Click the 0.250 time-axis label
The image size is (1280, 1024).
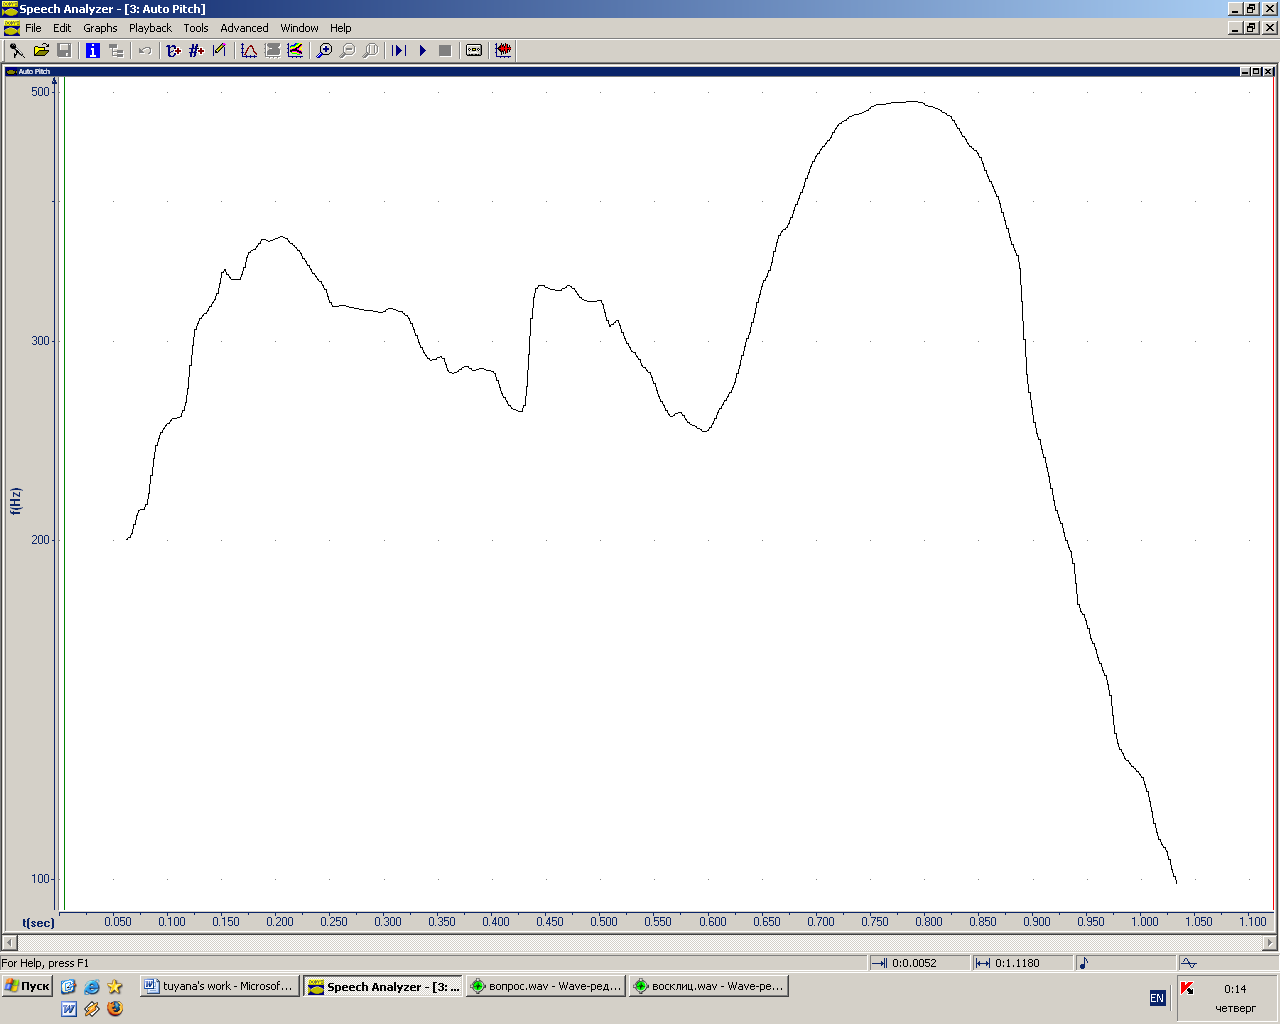[334, 922]
